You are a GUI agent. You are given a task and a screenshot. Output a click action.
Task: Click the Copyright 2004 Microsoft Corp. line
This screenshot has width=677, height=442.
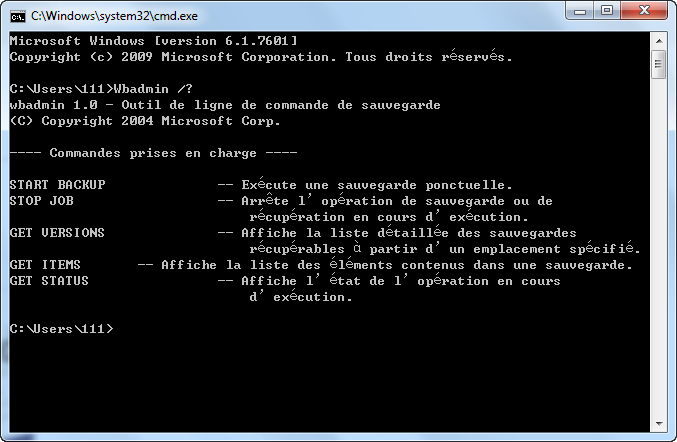tap(145, 121)
